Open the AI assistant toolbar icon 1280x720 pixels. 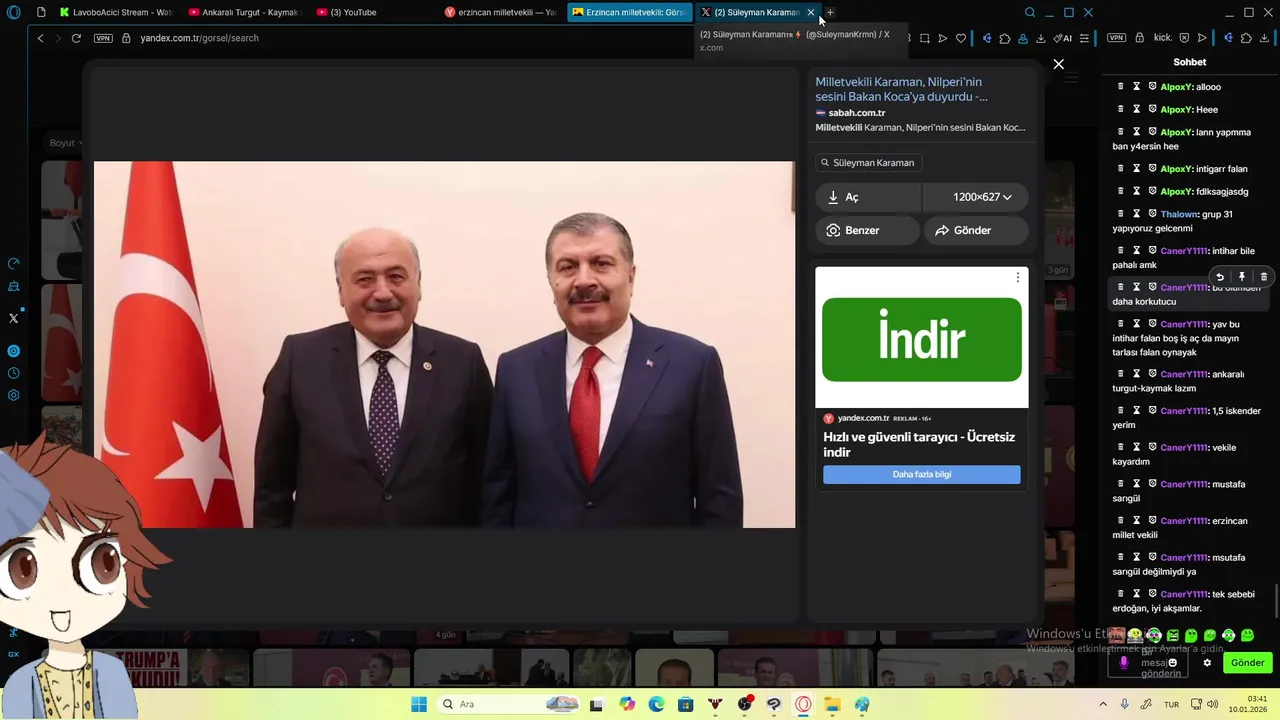click(x=1064, y=38)
